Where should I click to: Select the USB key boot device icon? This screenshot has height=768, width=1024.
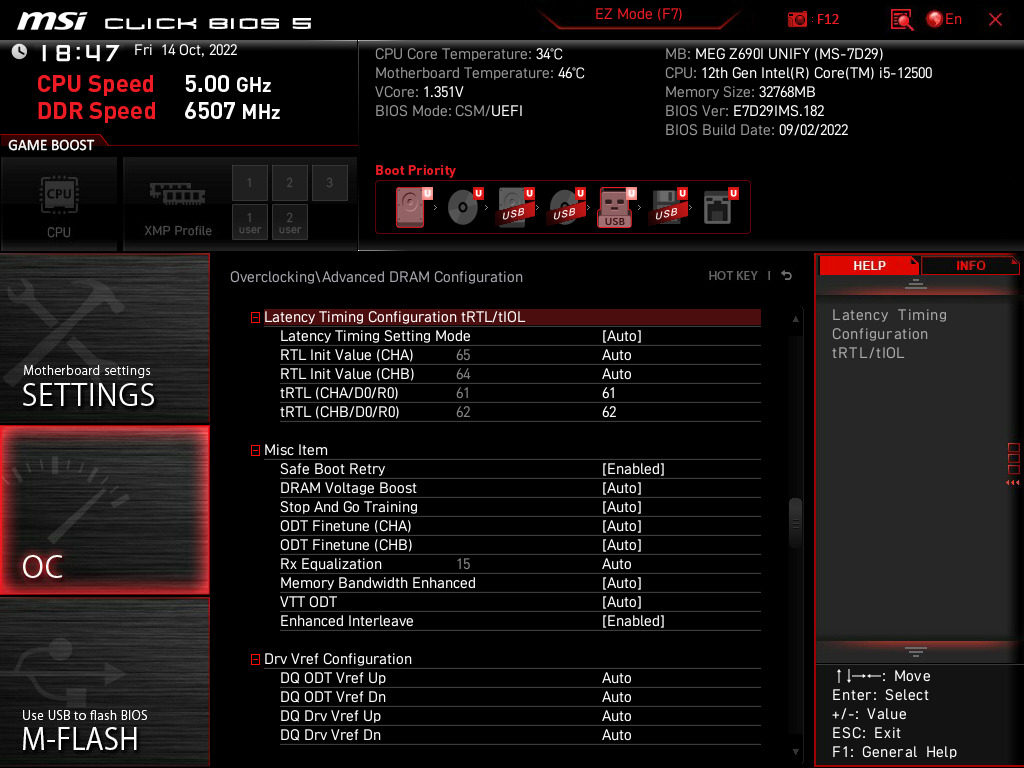(x=616, y=207)
